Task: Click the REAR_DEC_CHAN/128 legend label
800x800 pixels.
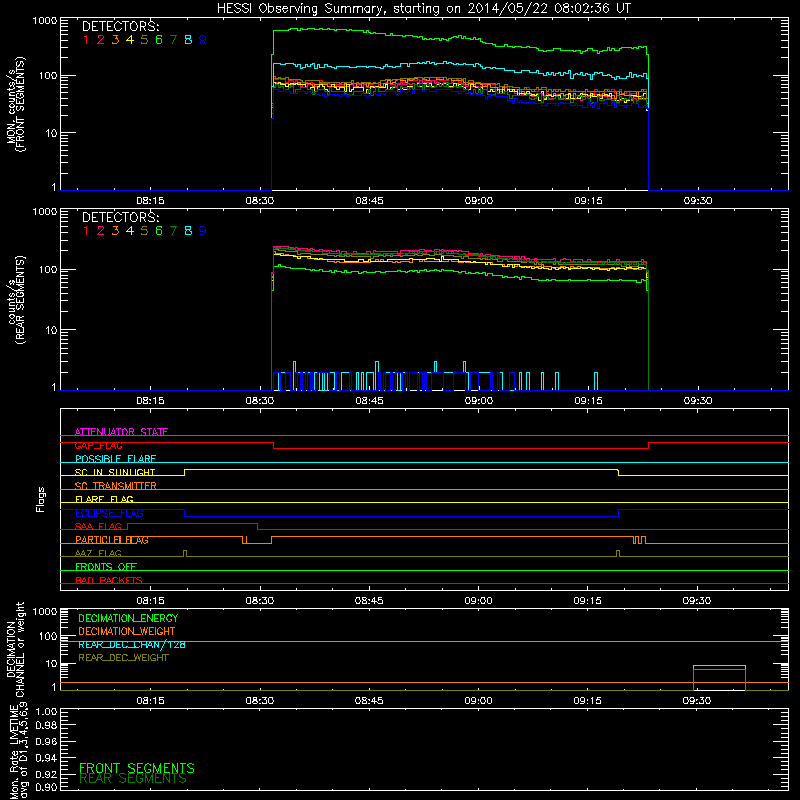Action: coord(132,645)
